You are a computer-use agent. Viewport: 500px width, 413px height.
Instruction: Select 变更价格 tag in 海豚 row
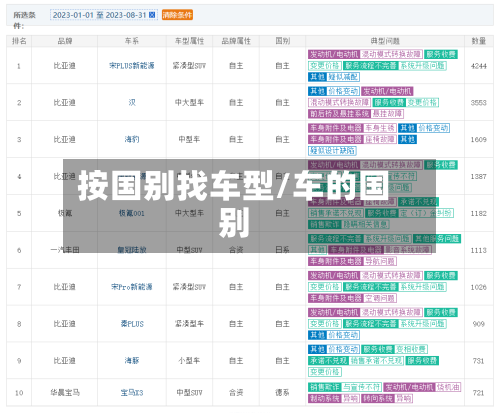325,372
